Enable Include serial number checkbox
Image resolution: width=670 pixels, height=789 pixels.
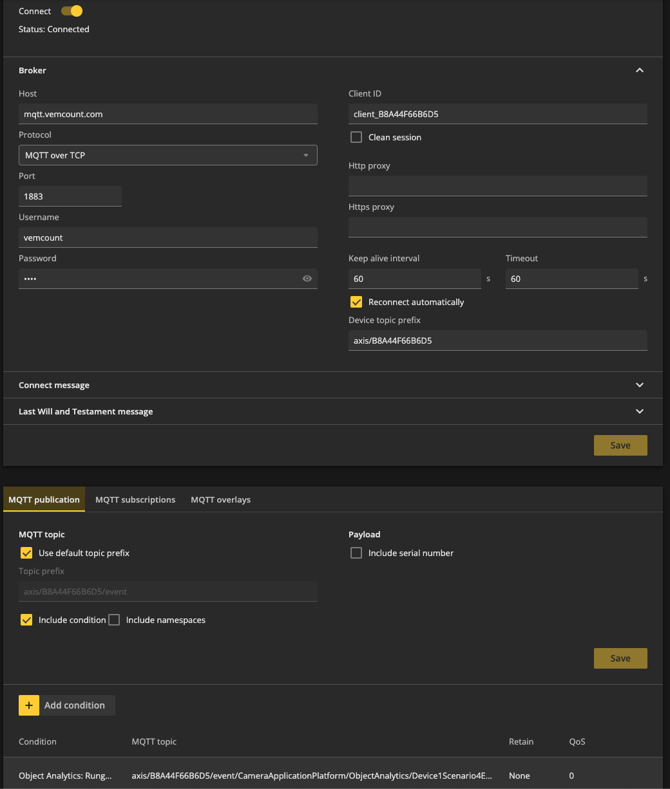[x=356, y=553]
